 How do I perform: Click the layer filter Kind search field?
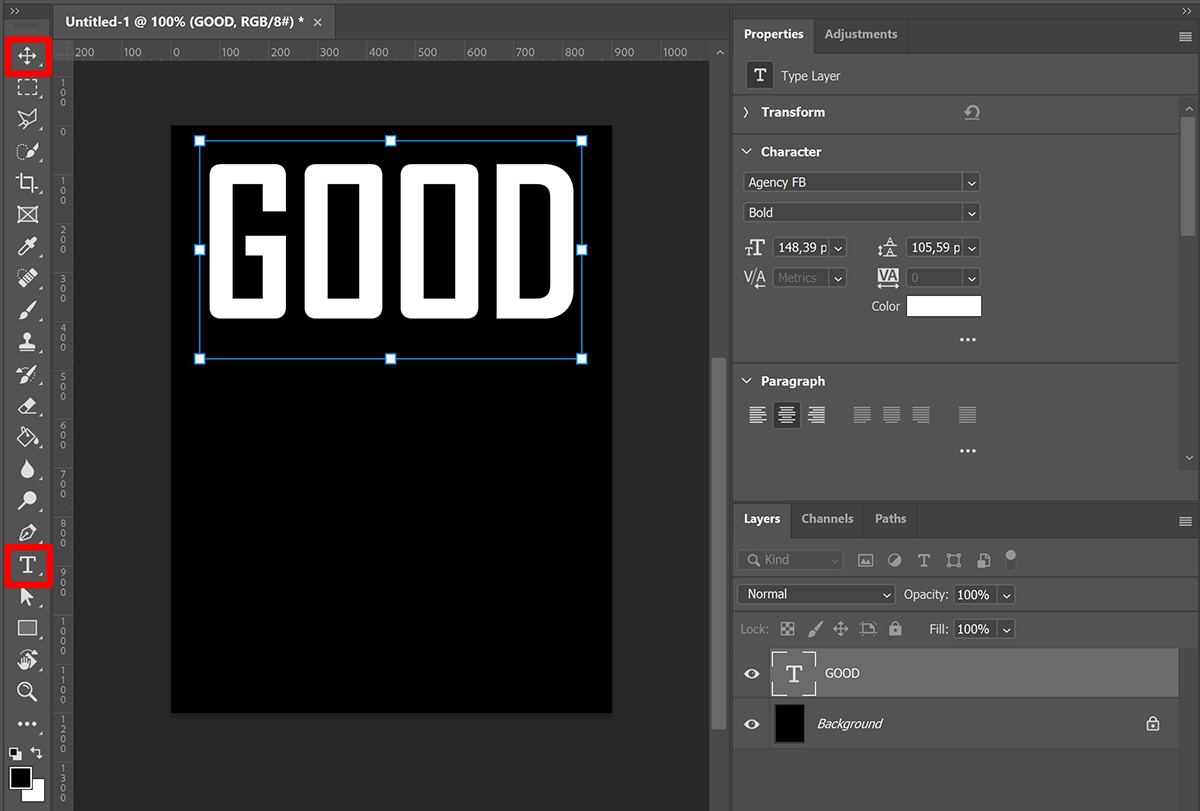(x=790, y=560)
